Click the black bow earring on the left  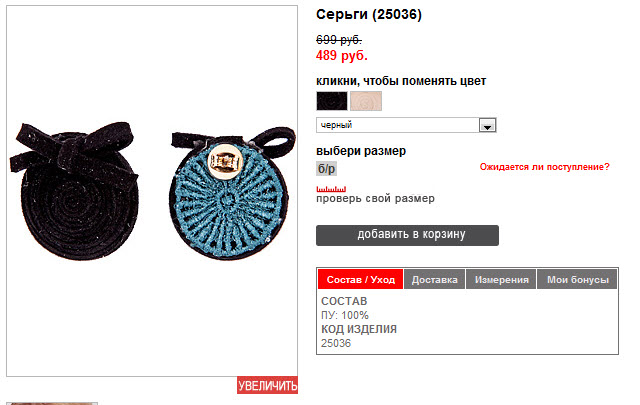pos(75,191)
